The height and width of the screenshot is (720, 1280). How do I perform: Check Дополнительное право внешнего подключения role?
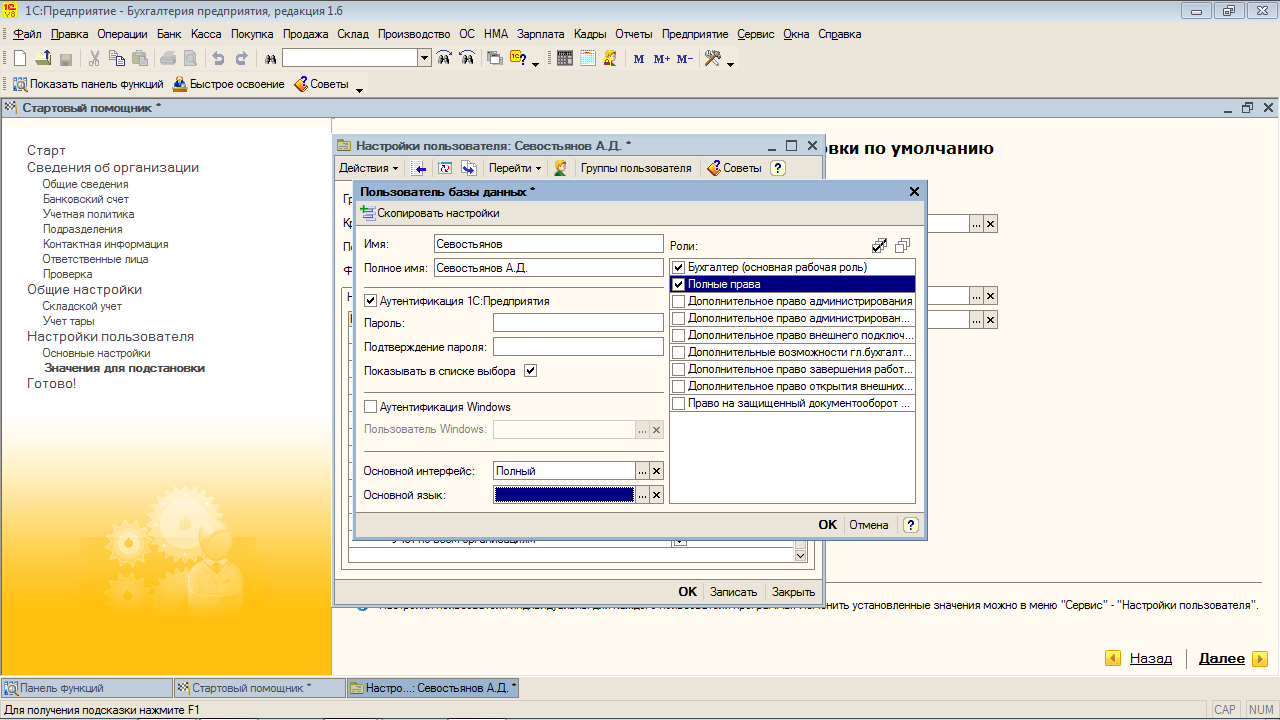pyautogui.click(x=679, y=335)
